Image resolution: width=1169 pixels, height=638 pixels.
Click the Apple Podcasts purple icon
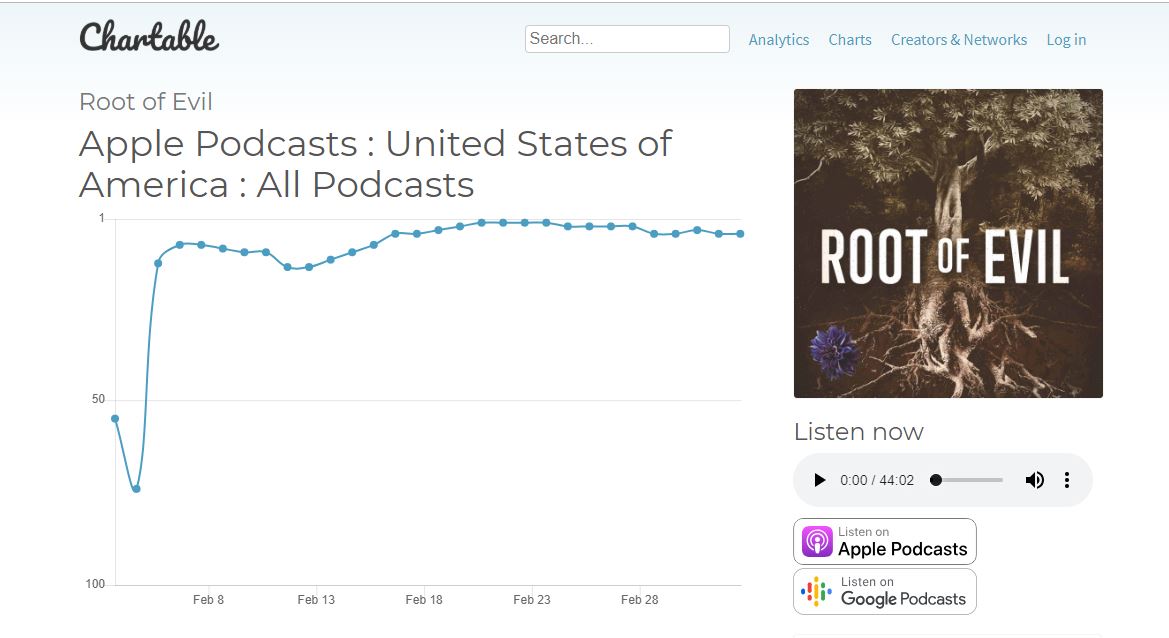(x=817, y=541)
